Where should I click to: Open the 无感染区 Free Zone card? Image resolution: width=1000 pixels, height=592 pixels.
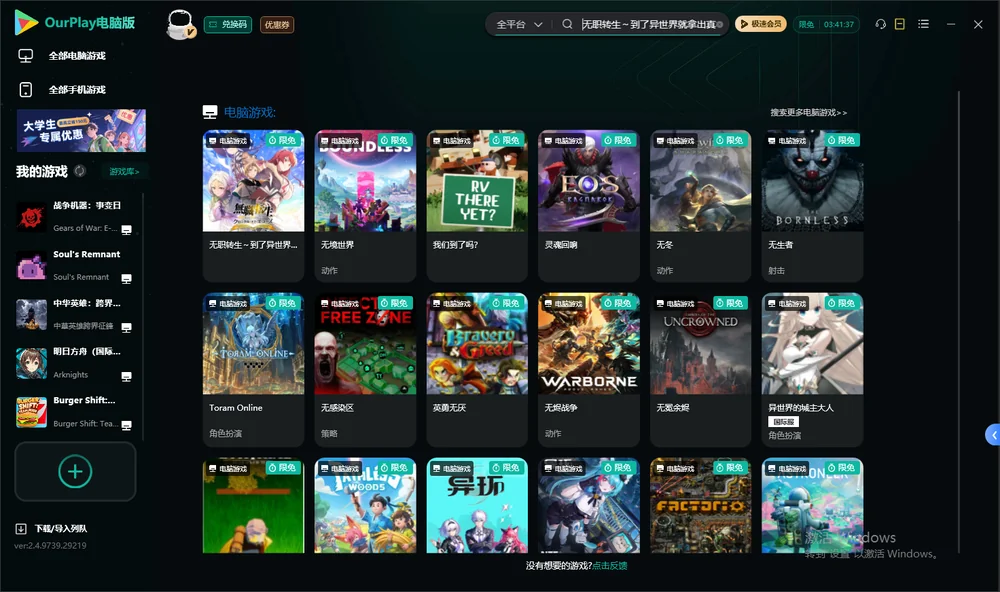pyautogui.click(x=365, y=369)
